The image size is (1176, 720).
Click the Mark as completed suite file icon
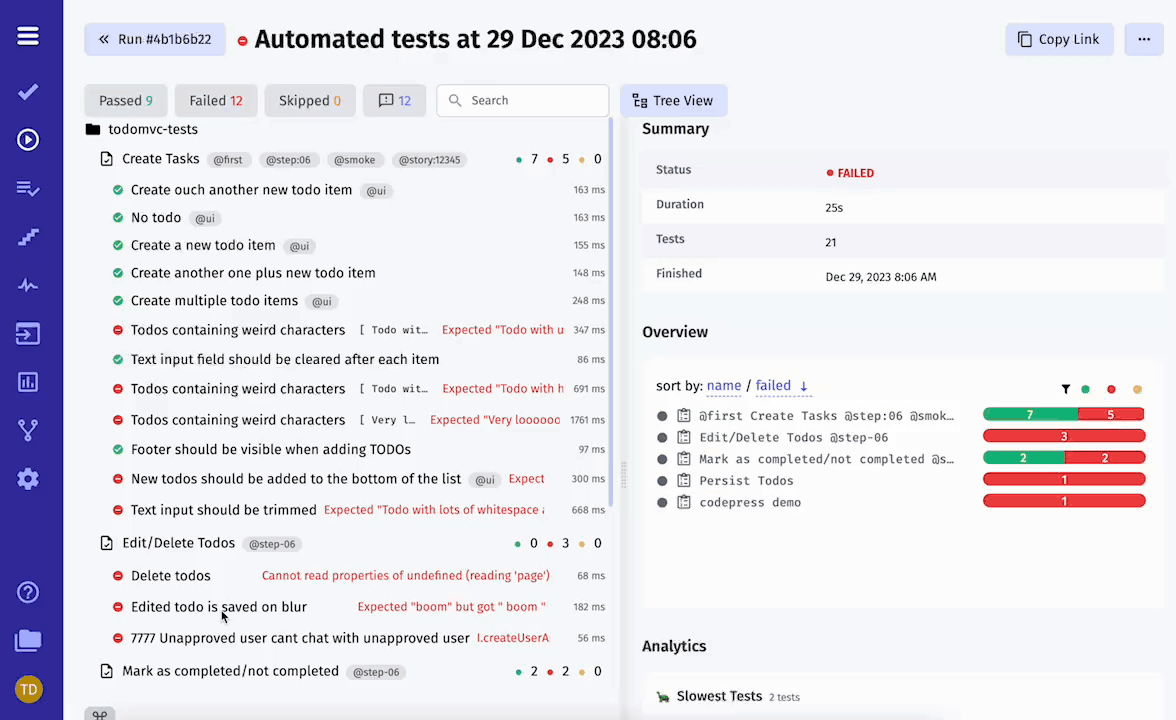106,671
